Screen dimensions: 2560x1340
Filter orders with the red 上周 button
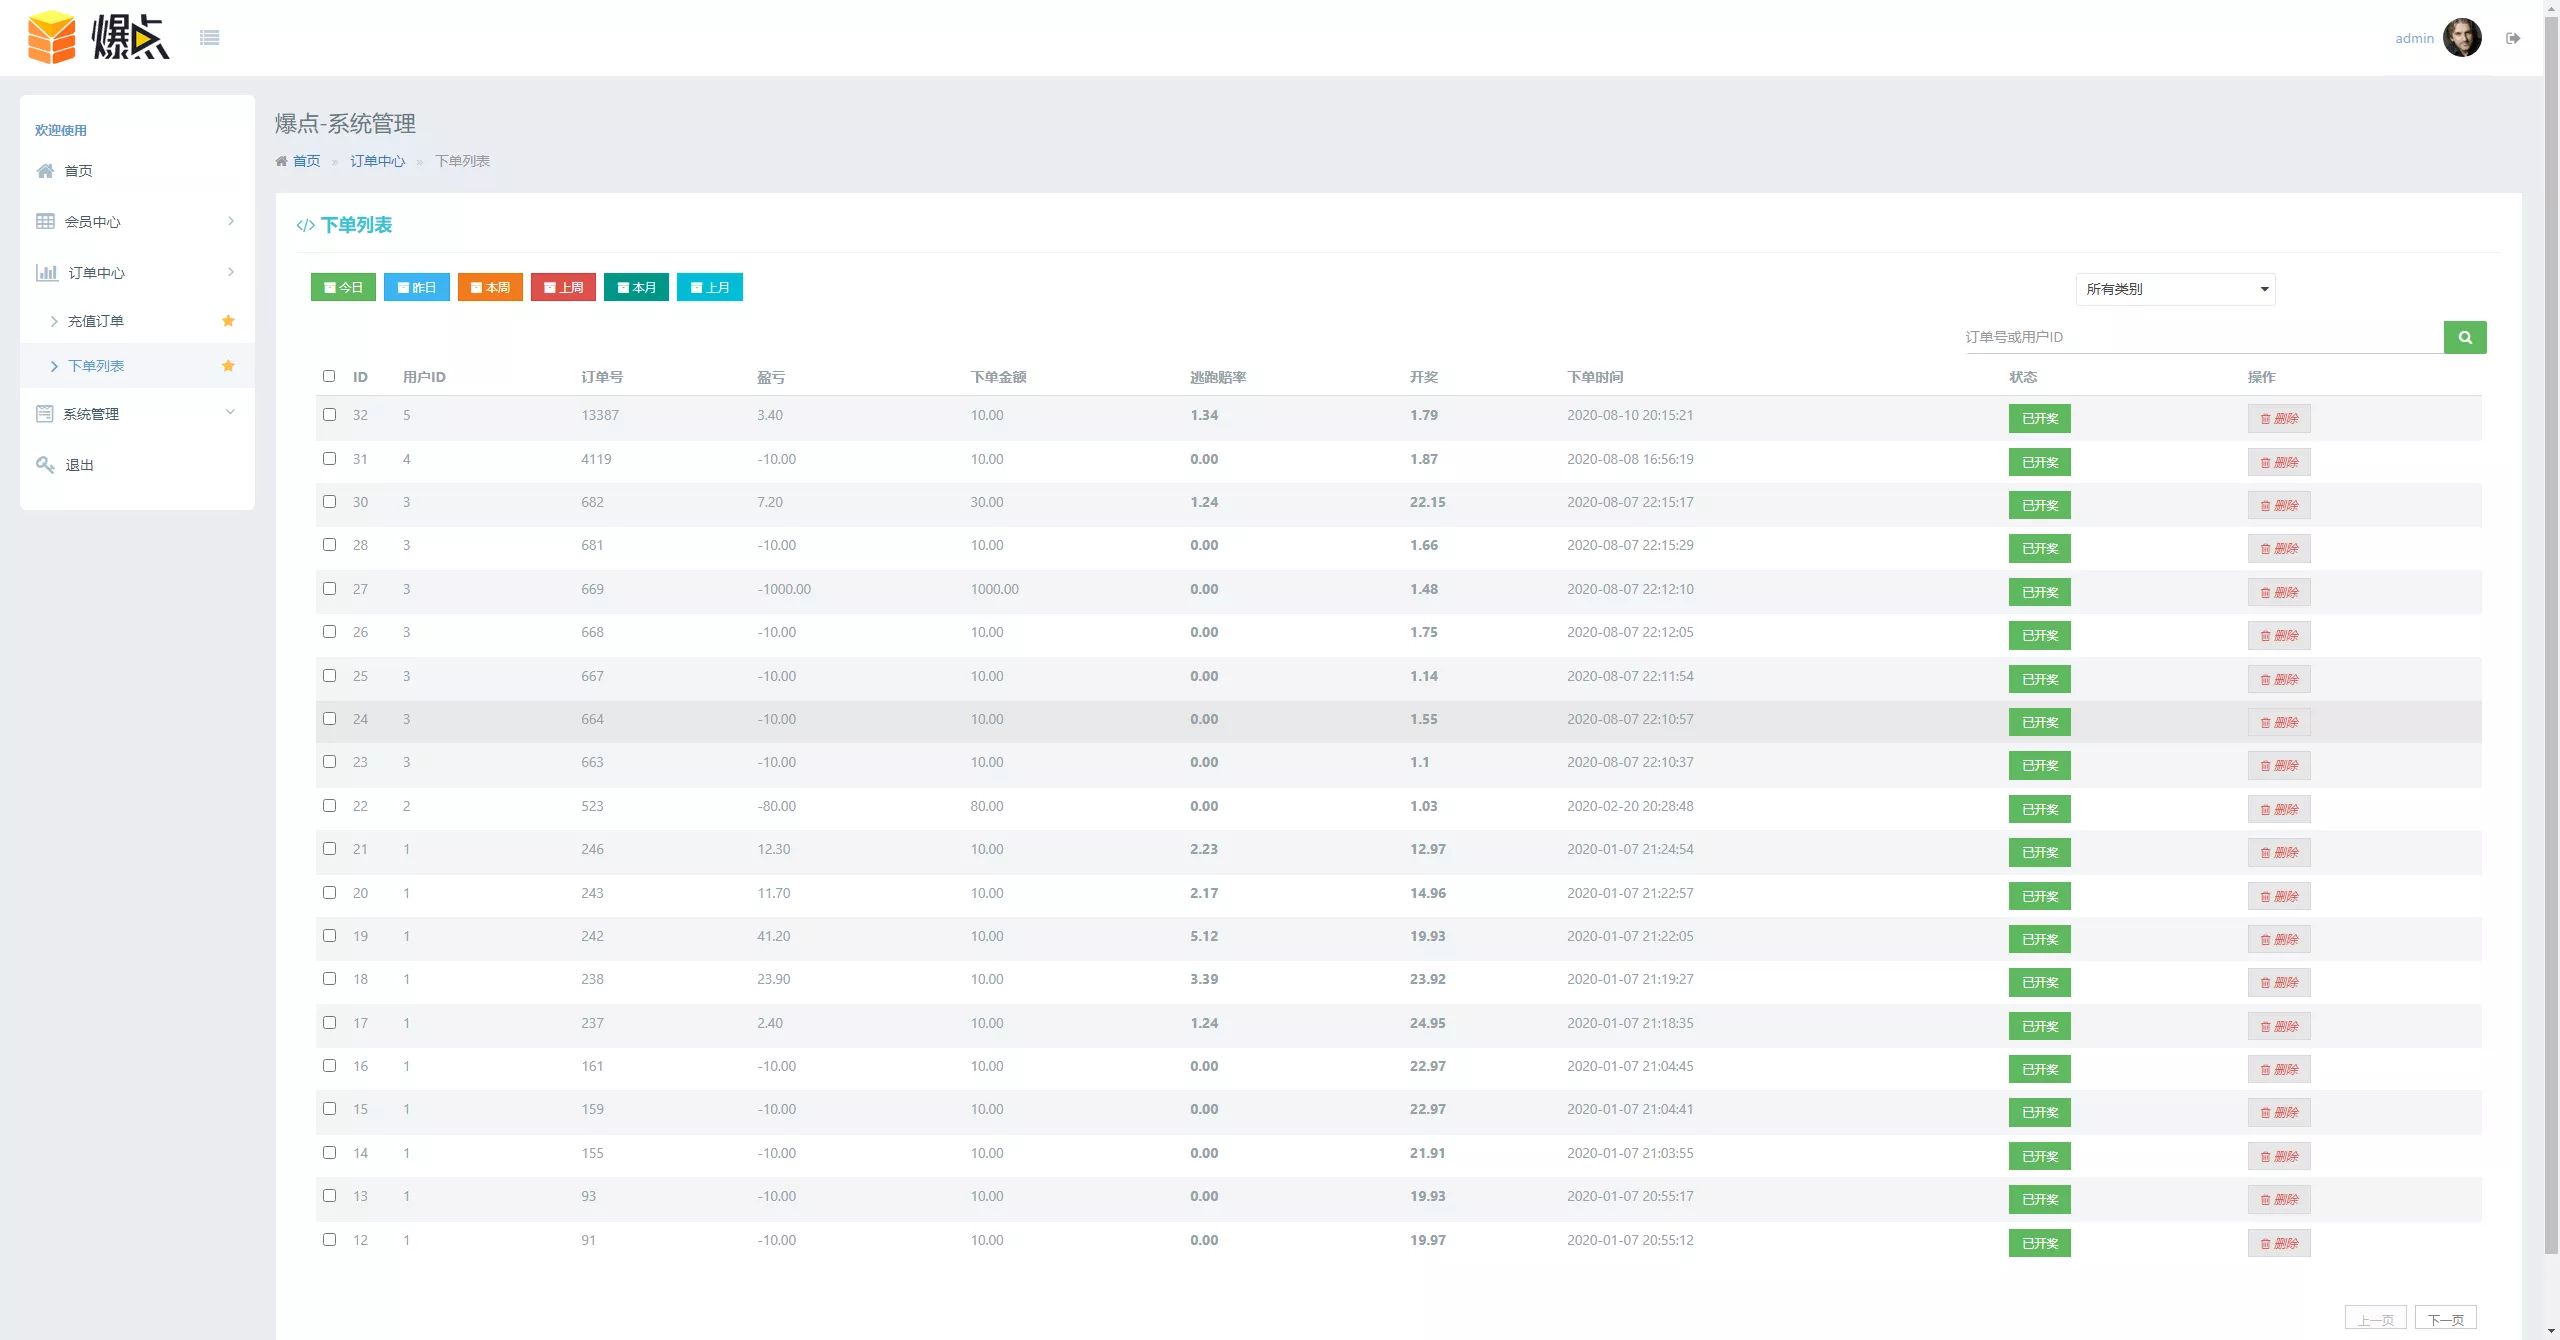tap(563, 287)
